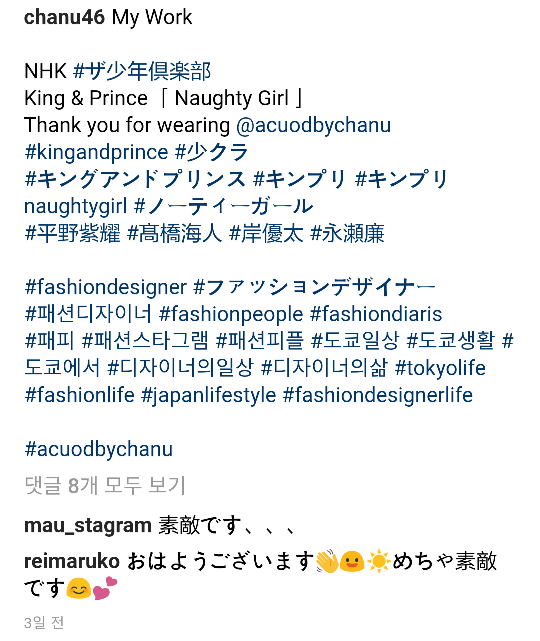The height and width of the screenshot is (641, 540).
Task: Open the #髙橋海人 hashtag
Action: pyautogui.click(x=175, y=233)
